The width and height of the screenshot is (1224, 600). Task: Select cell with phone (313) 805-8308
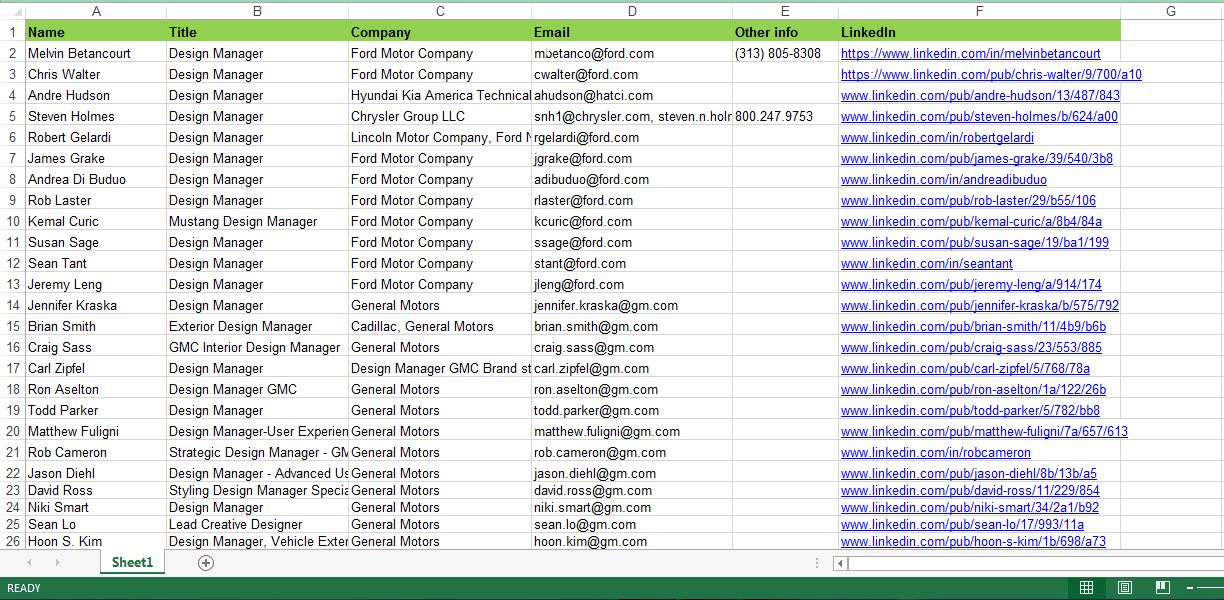[x=785, y=54]
